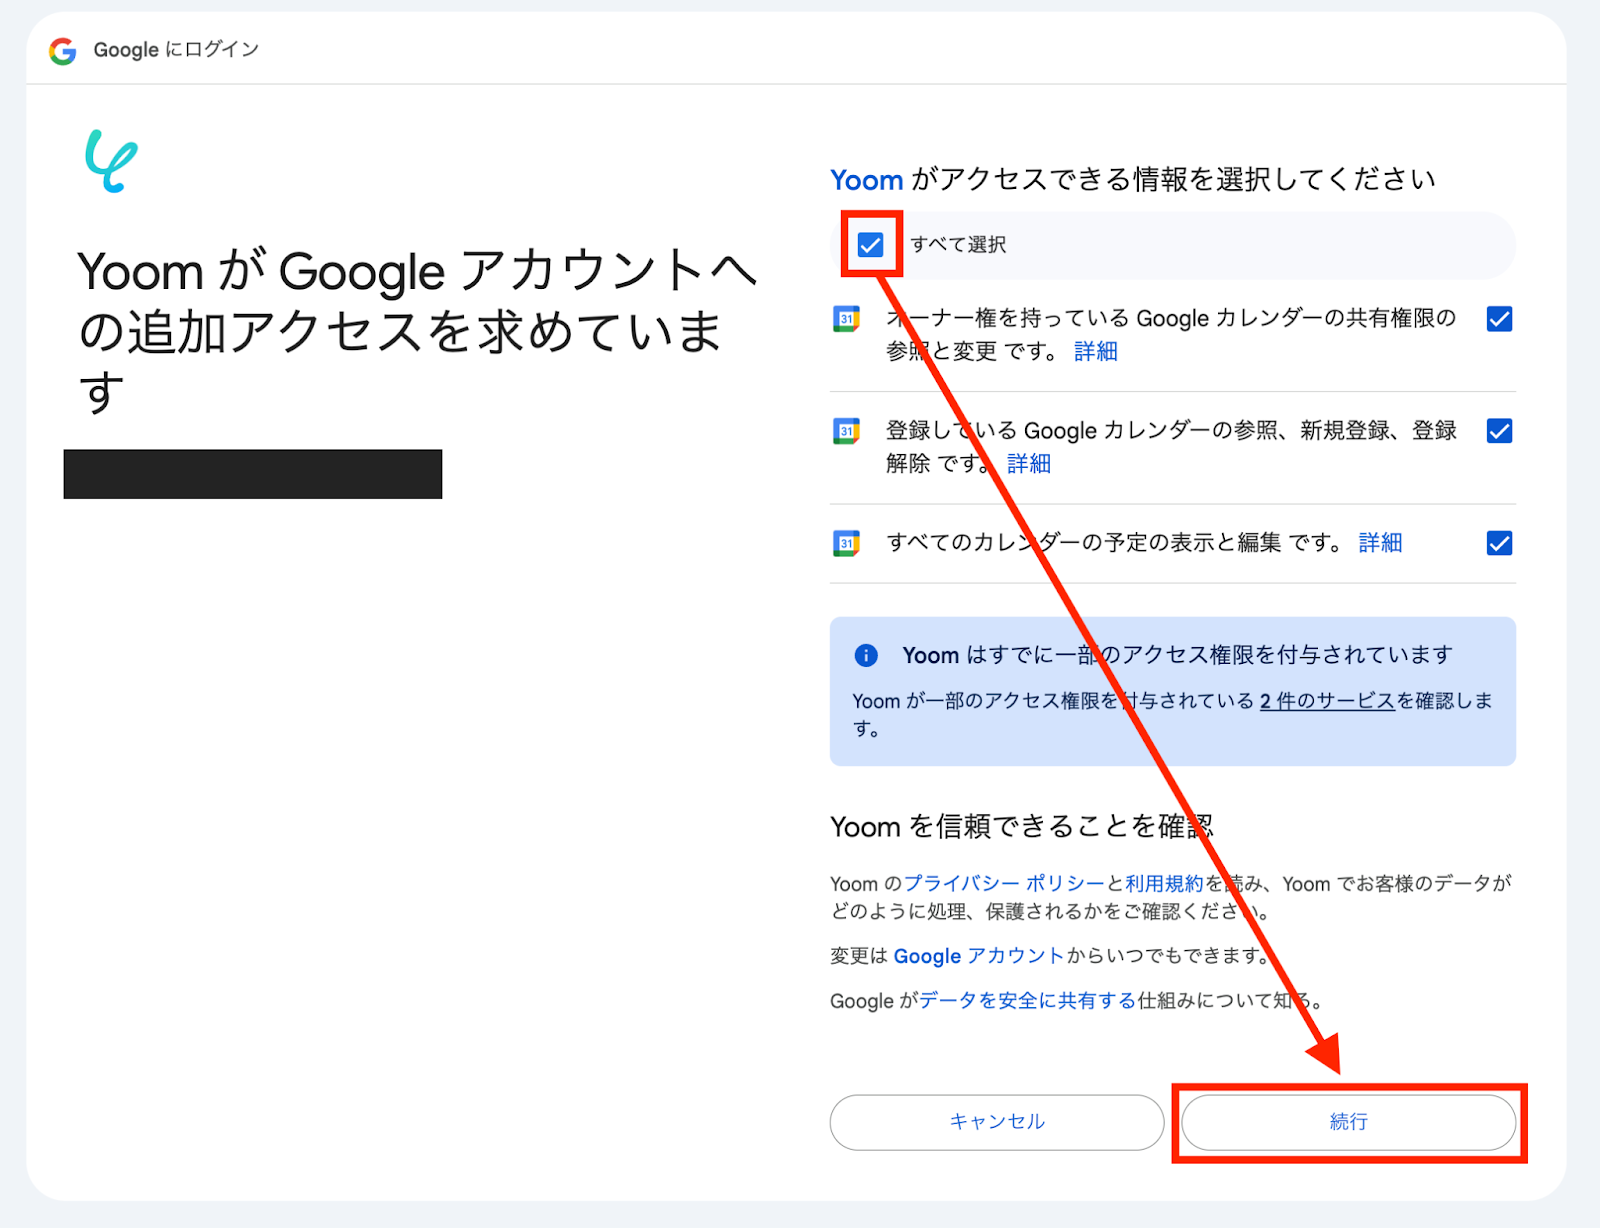This screenshot has width=1600, height=1228.
Task: Click the キャンセル button
Action: (997, 1122)
